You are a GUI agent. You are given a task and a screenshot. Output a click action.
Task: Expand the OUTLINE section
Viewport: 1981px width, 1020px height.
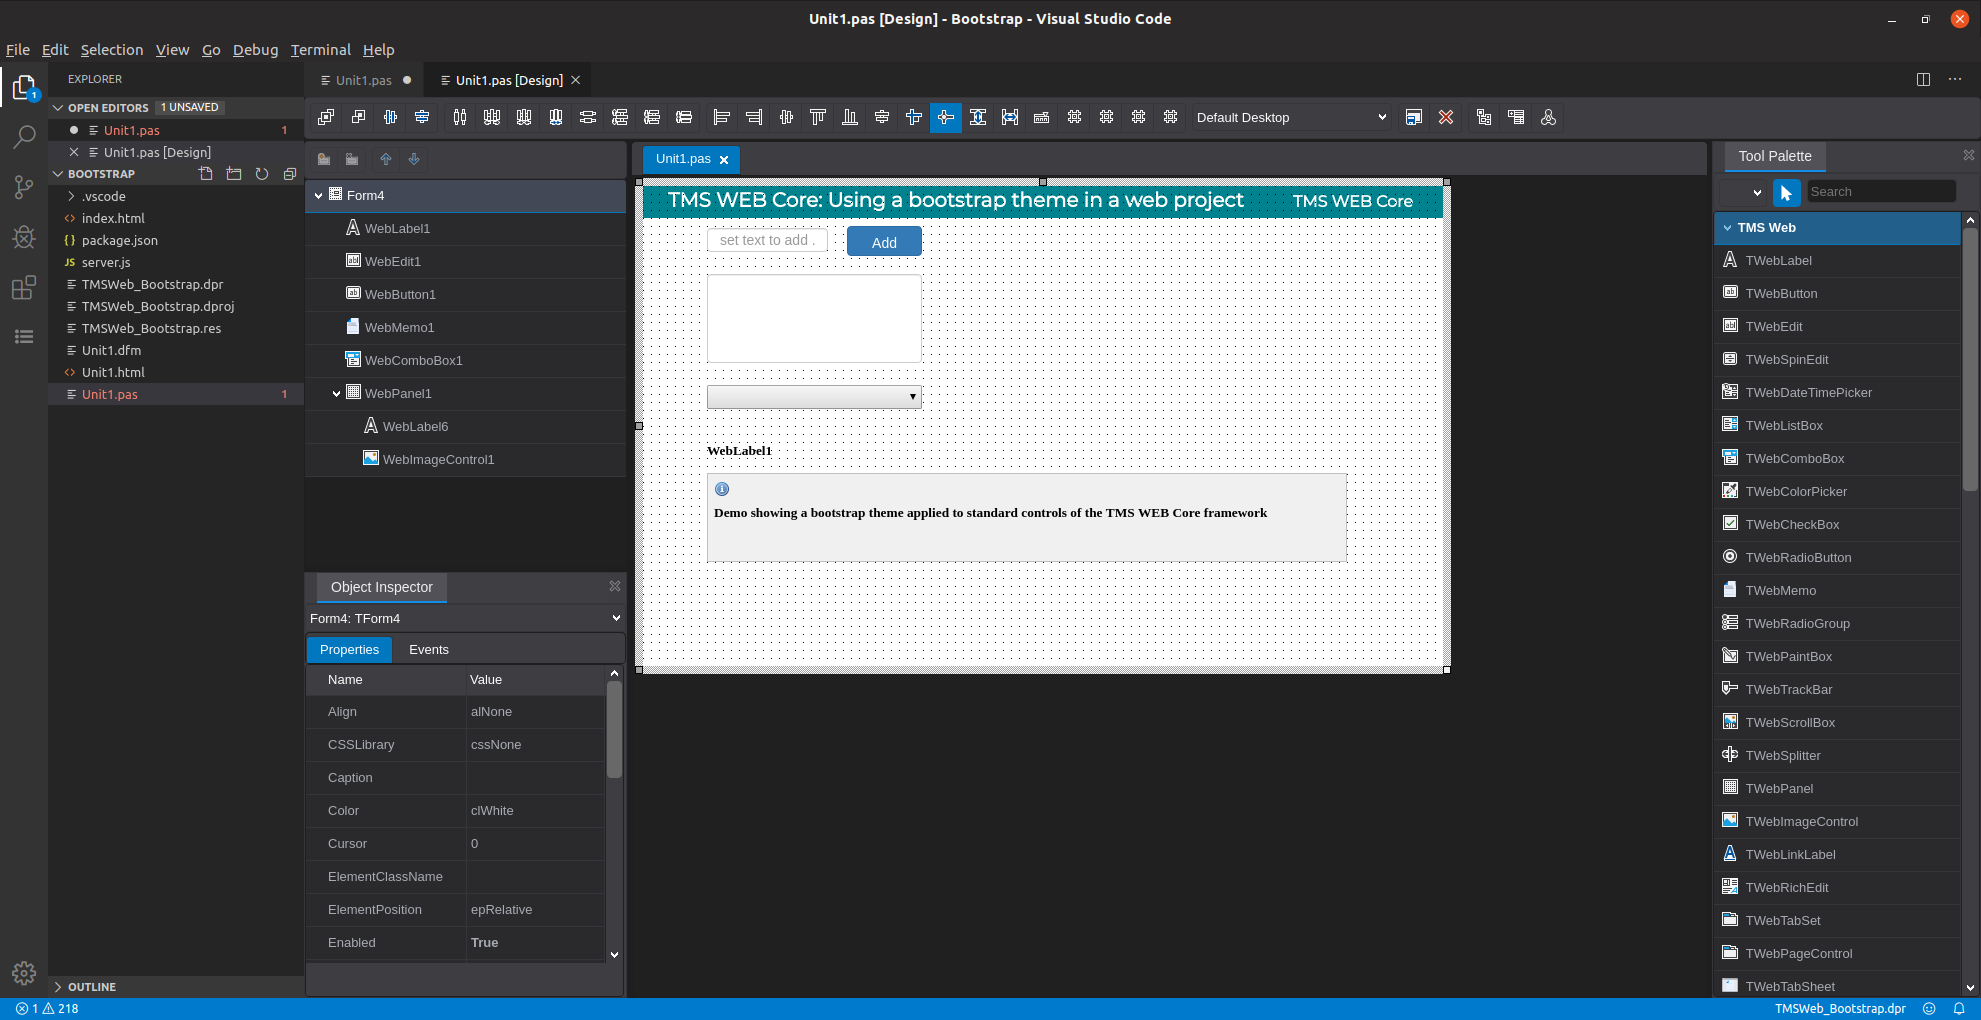click(58, 987)
